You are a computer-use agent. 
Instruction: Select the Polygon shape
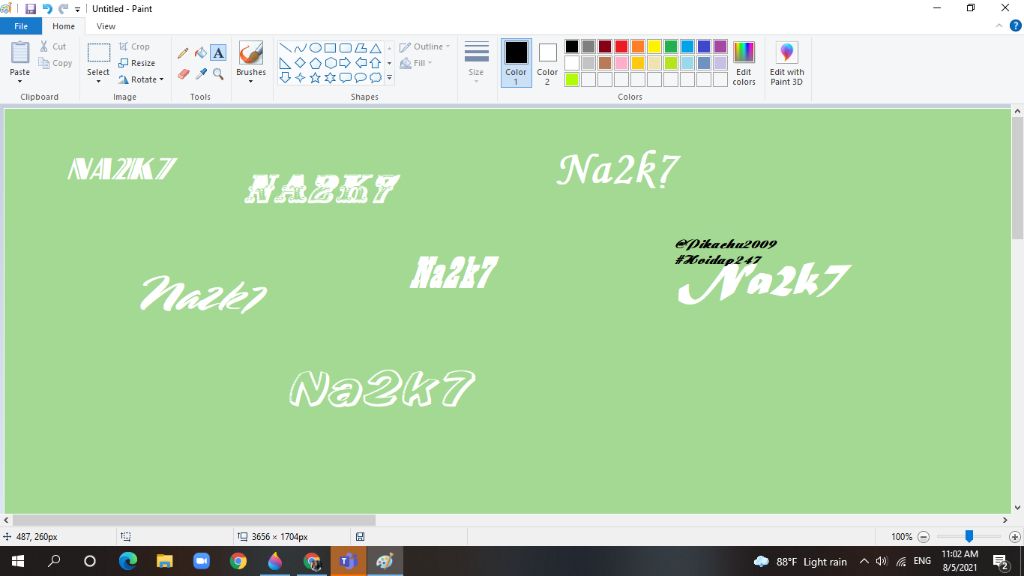click(360, 48)
